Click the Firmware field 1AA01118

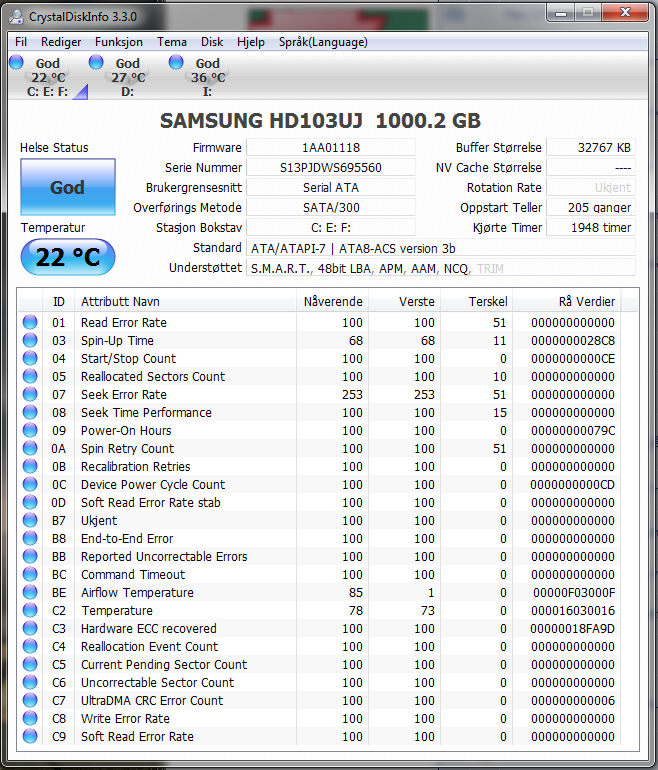[x=330, y=147]
